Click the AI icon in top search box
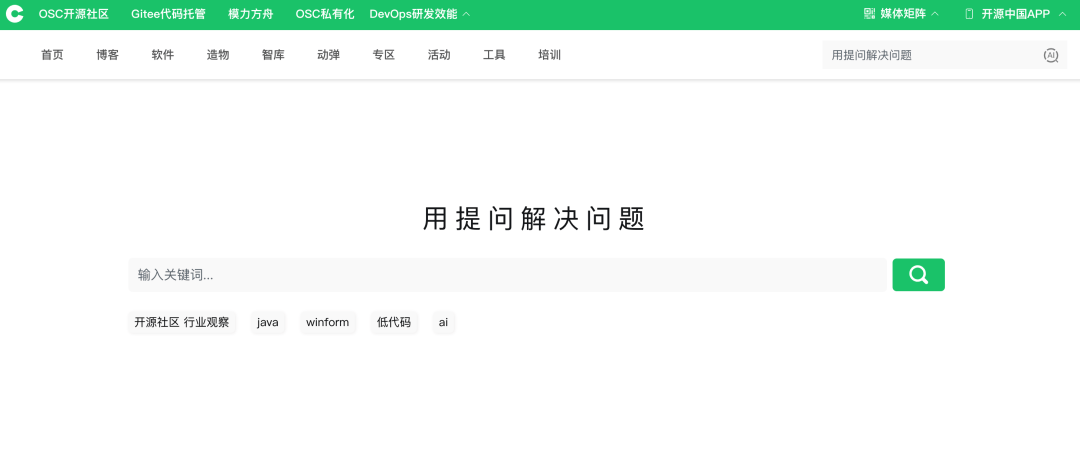The width and height of the screenshot is (1080, 465). coord(1050,56)
